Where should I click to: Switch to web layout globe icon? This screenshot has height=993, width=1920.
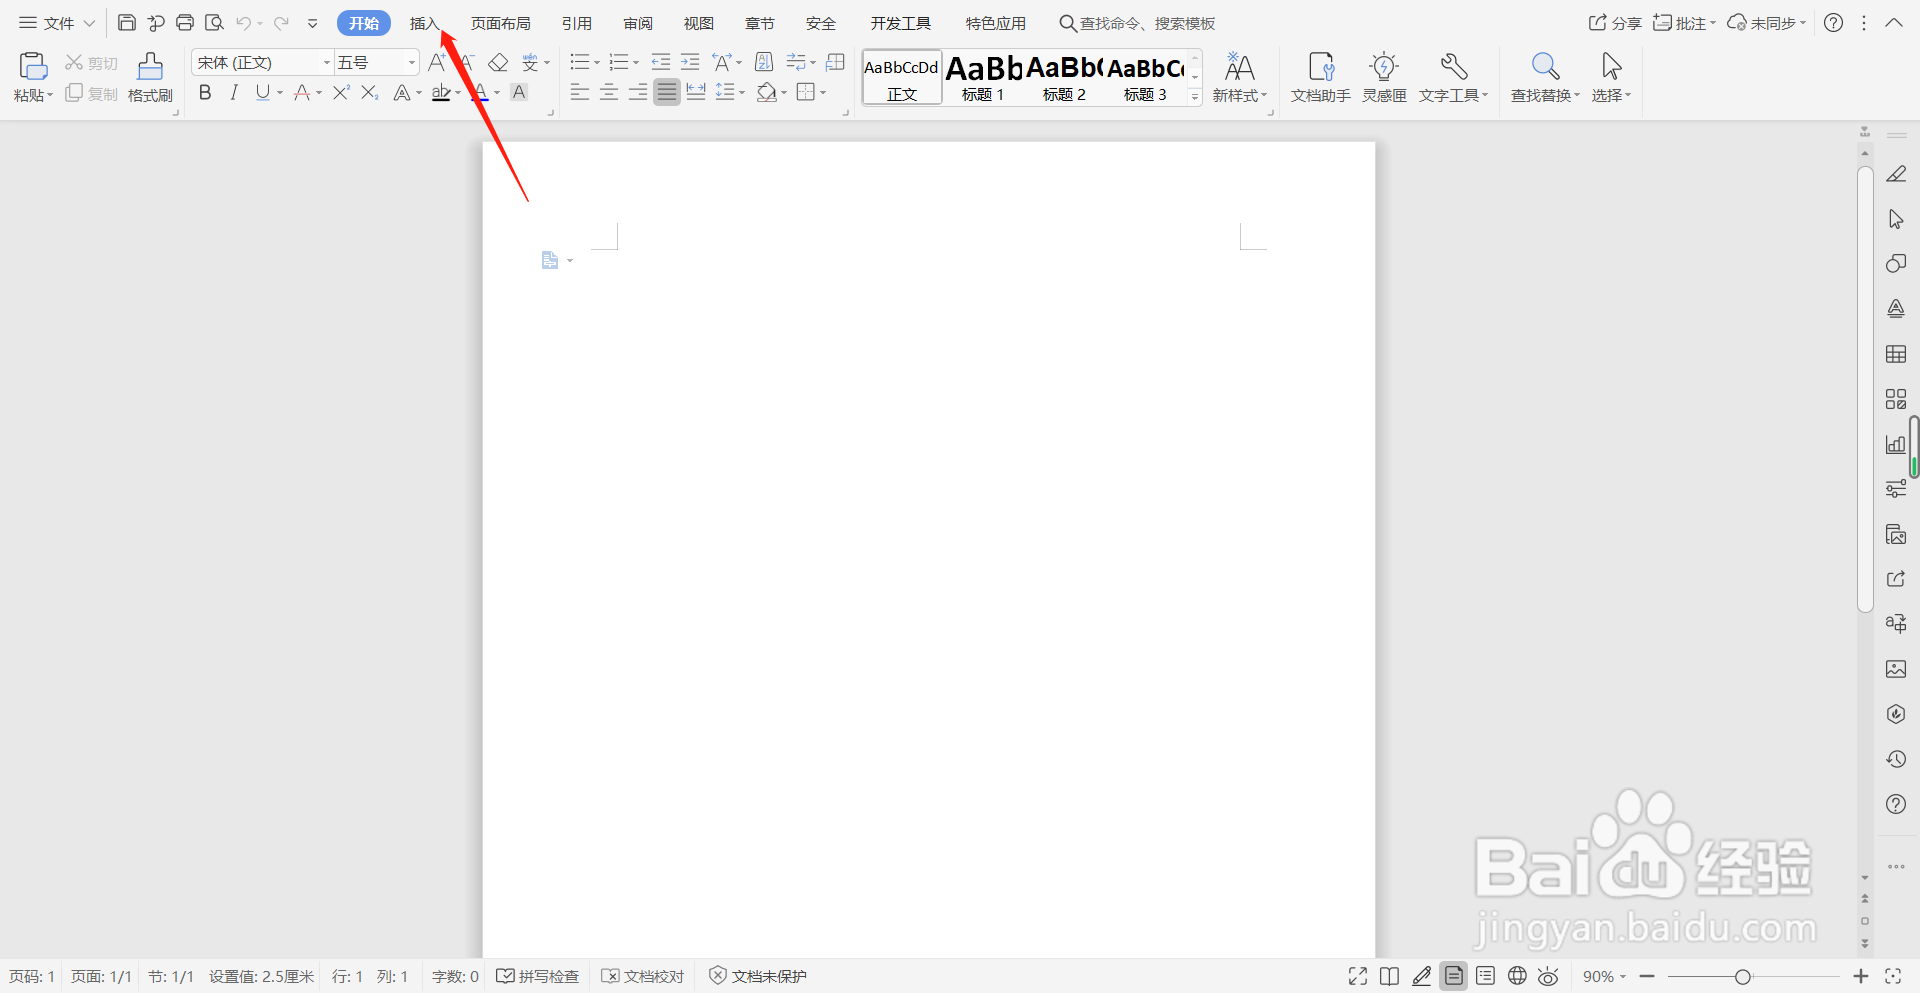click(1517, 976)
